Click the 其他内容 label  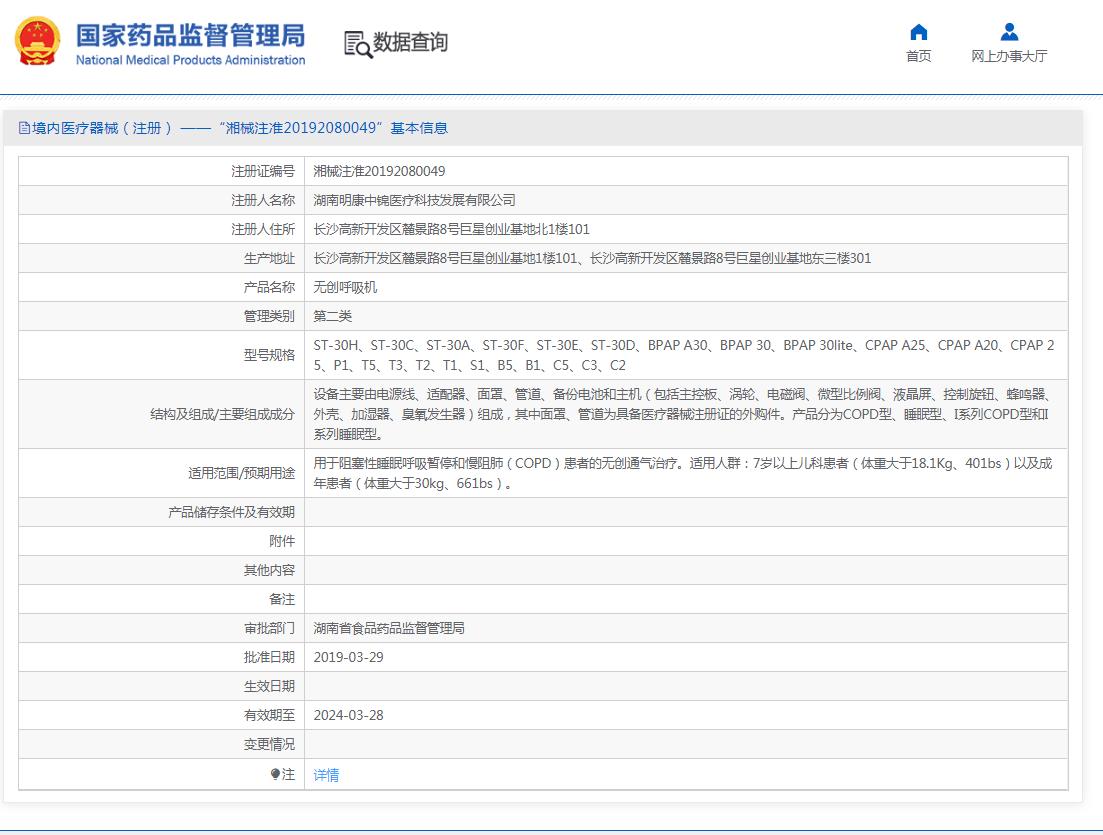[x=269, y=570]
